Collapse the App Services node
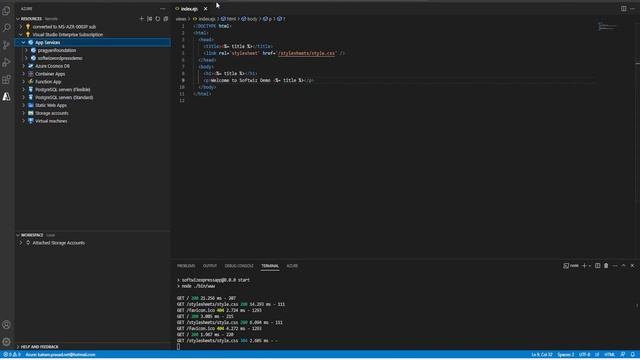 (x=24, y=42)
